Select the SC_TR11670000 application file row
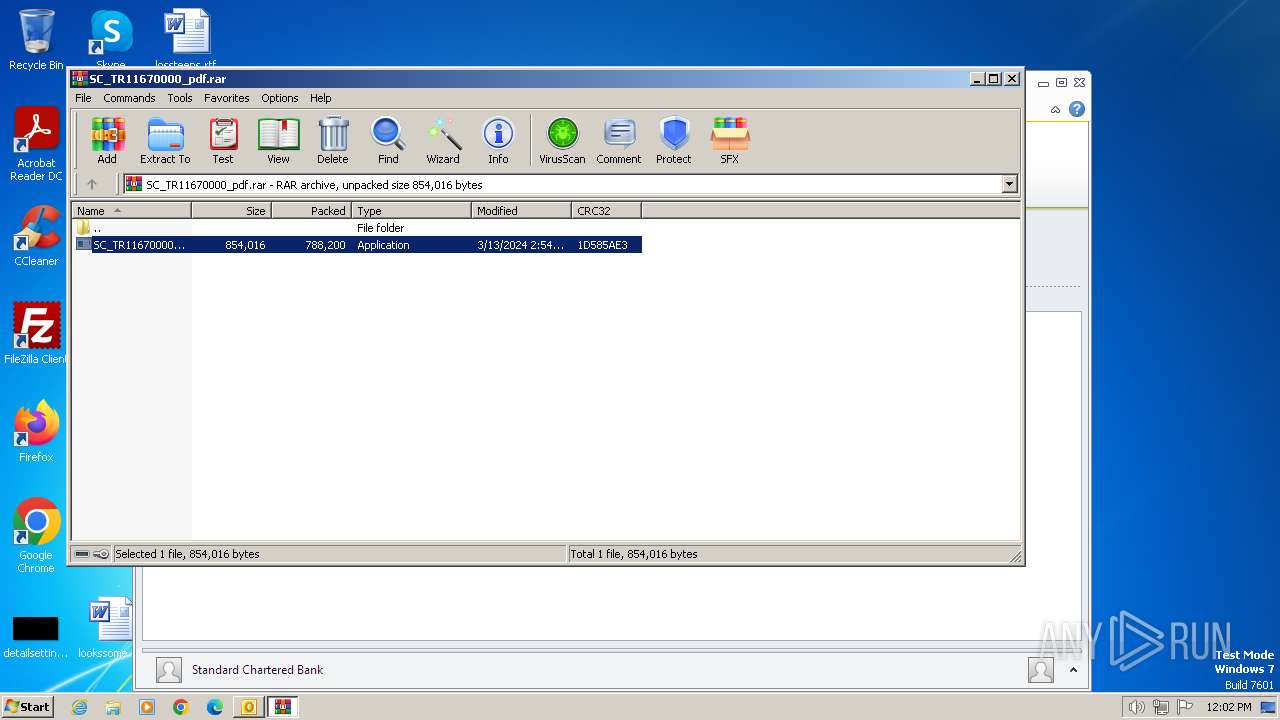The width and height of the screenshot is (1280, 720). (x=357, y=245)
